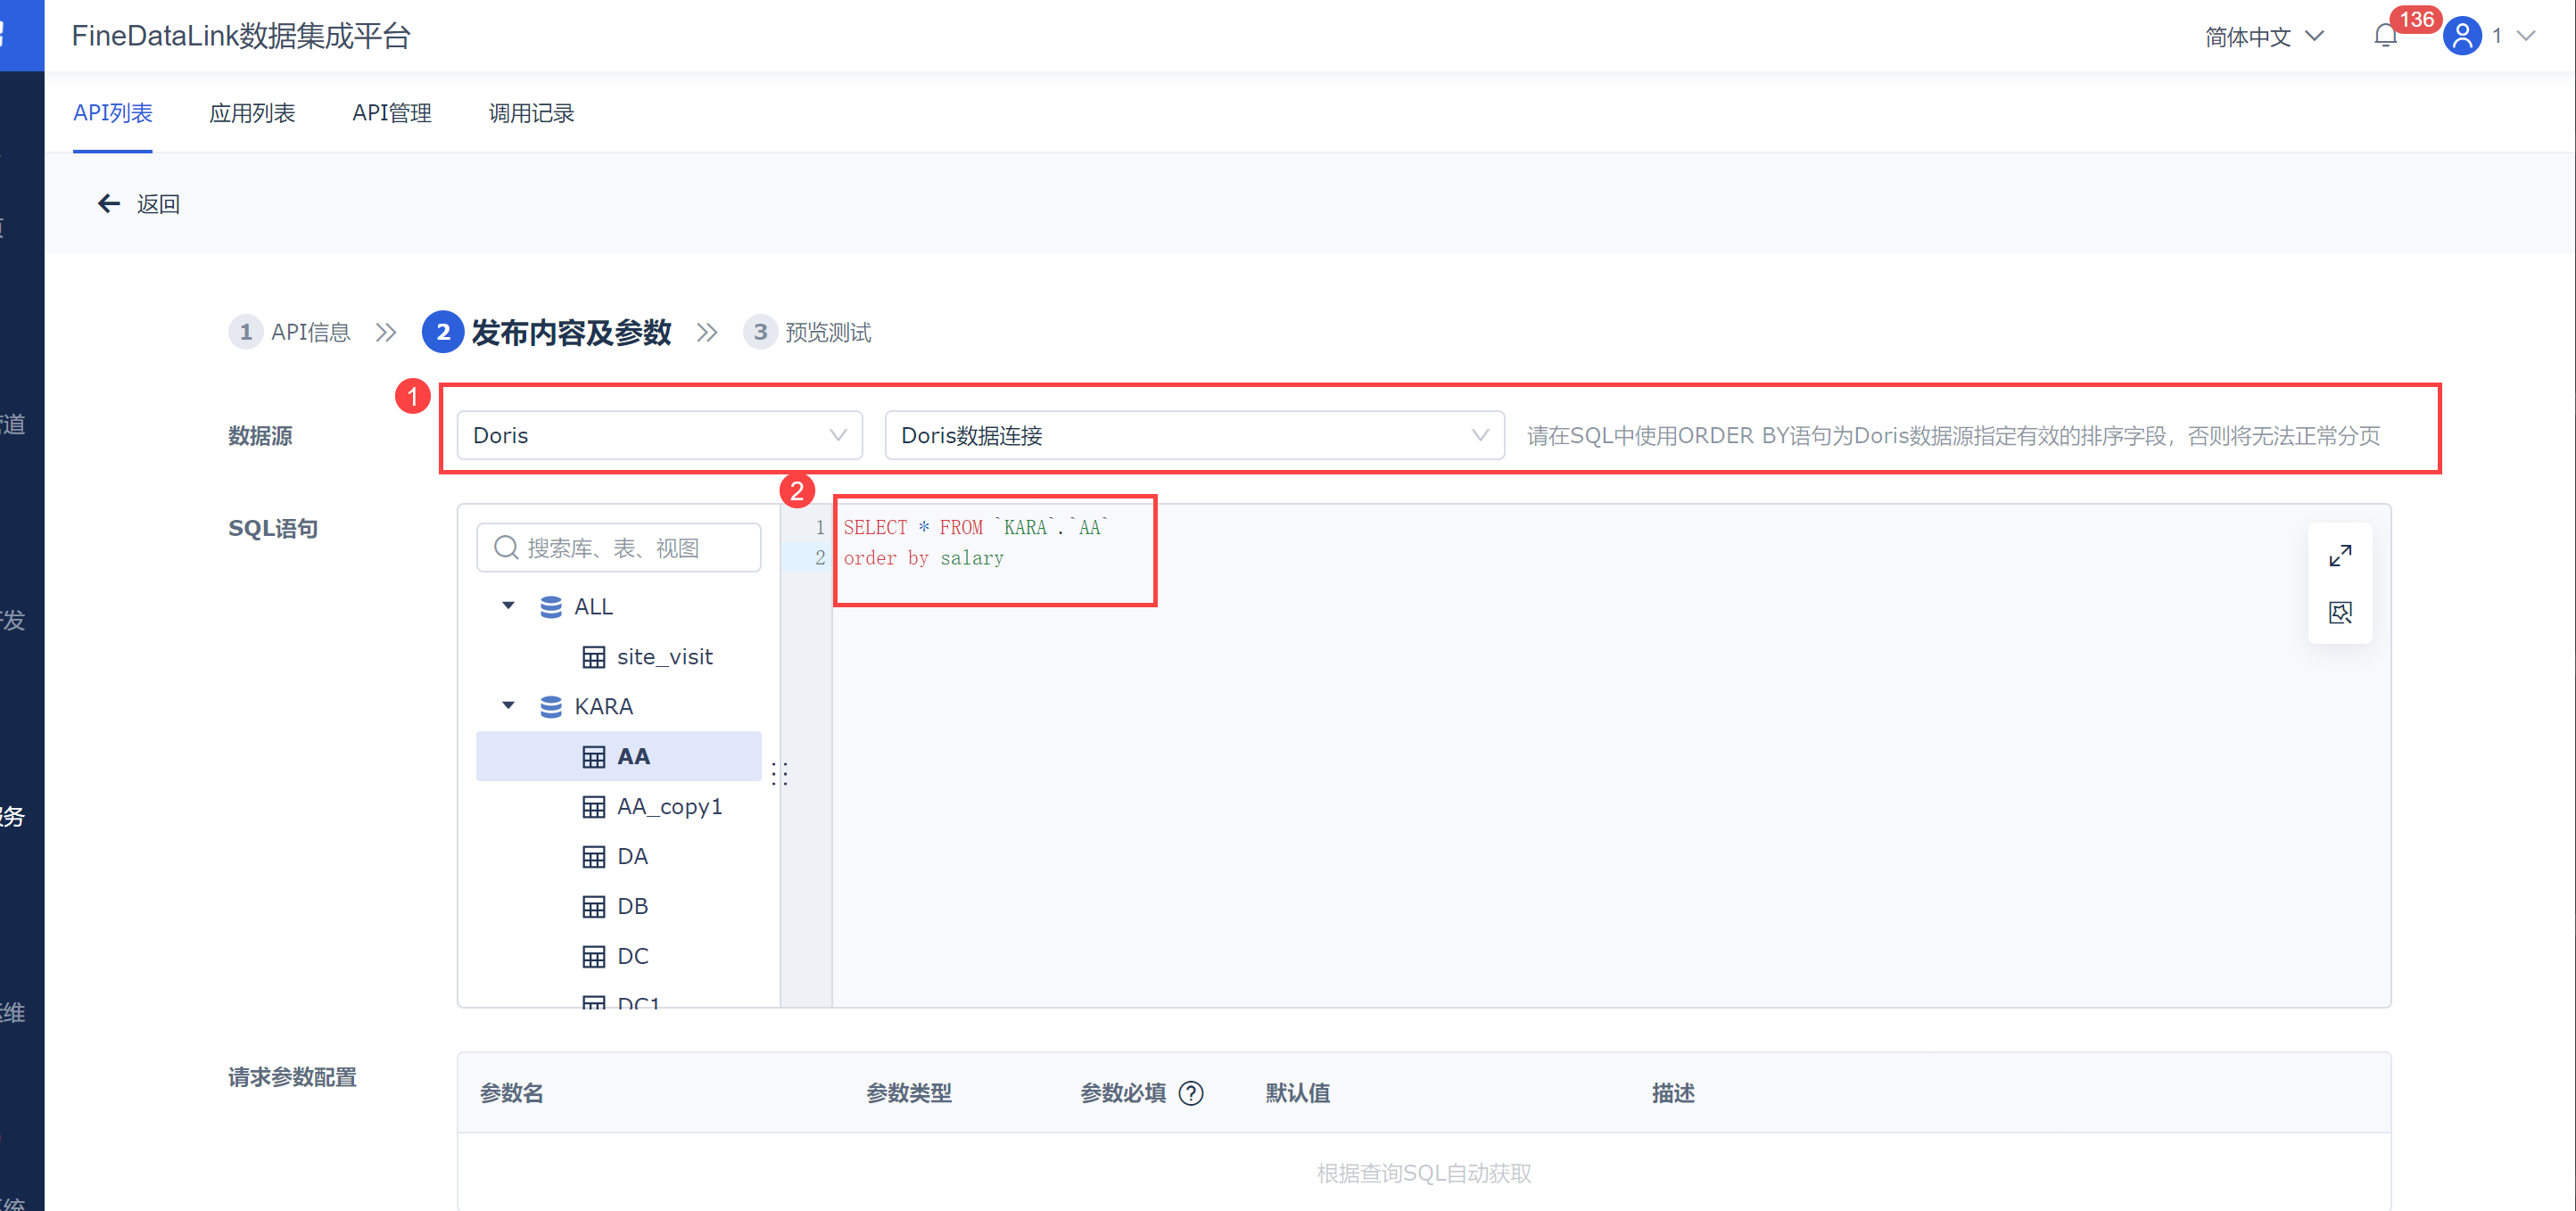This screenshot has height=1211, width=2576.
Task: Collapse the KARA database tree node
Action: click(x=508, y=706)
